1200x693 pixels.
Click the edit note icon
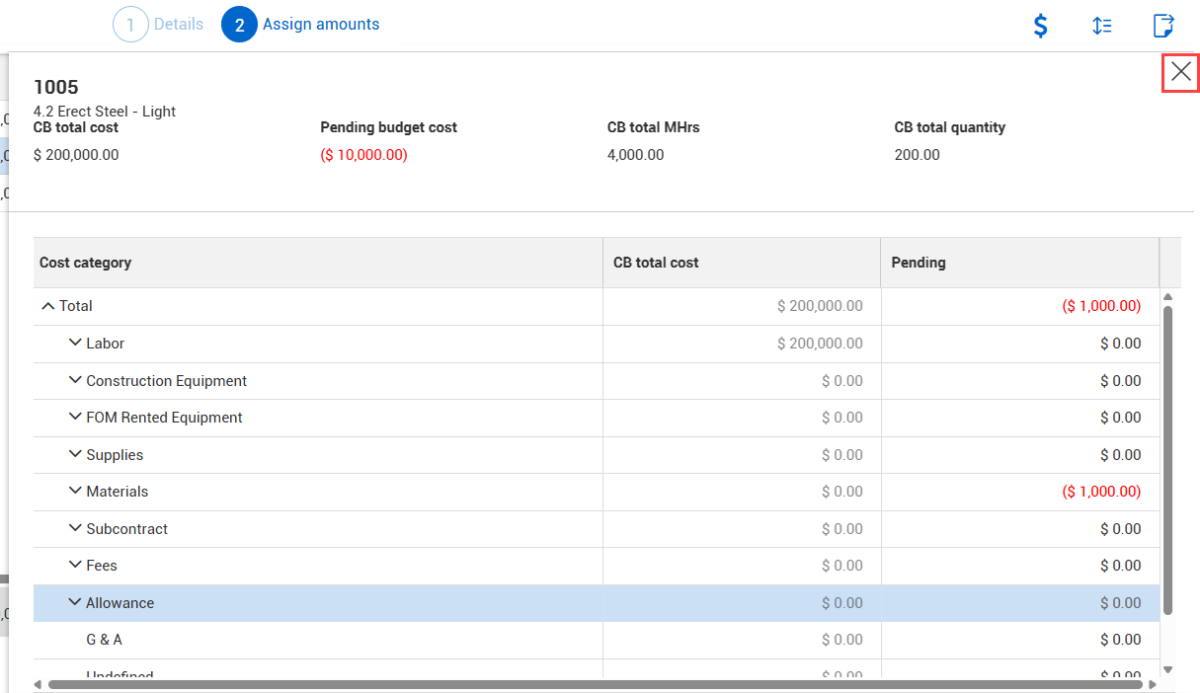click(1163, 25)
